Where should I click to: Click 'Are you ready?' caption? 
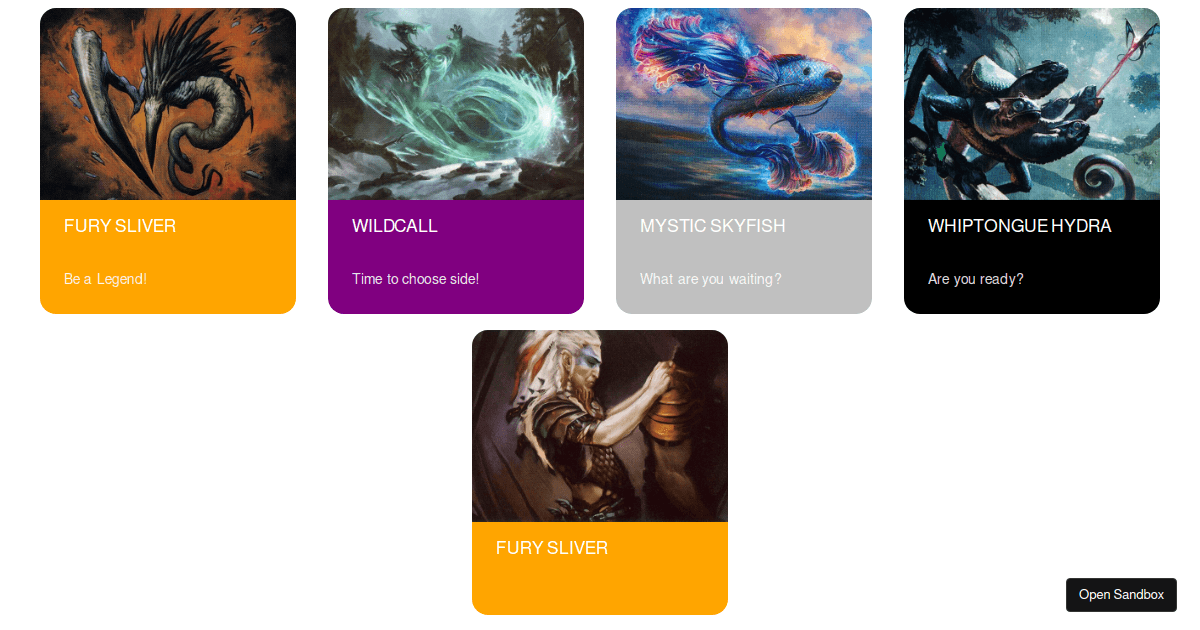pyautogui.click(x=976, y=279)
